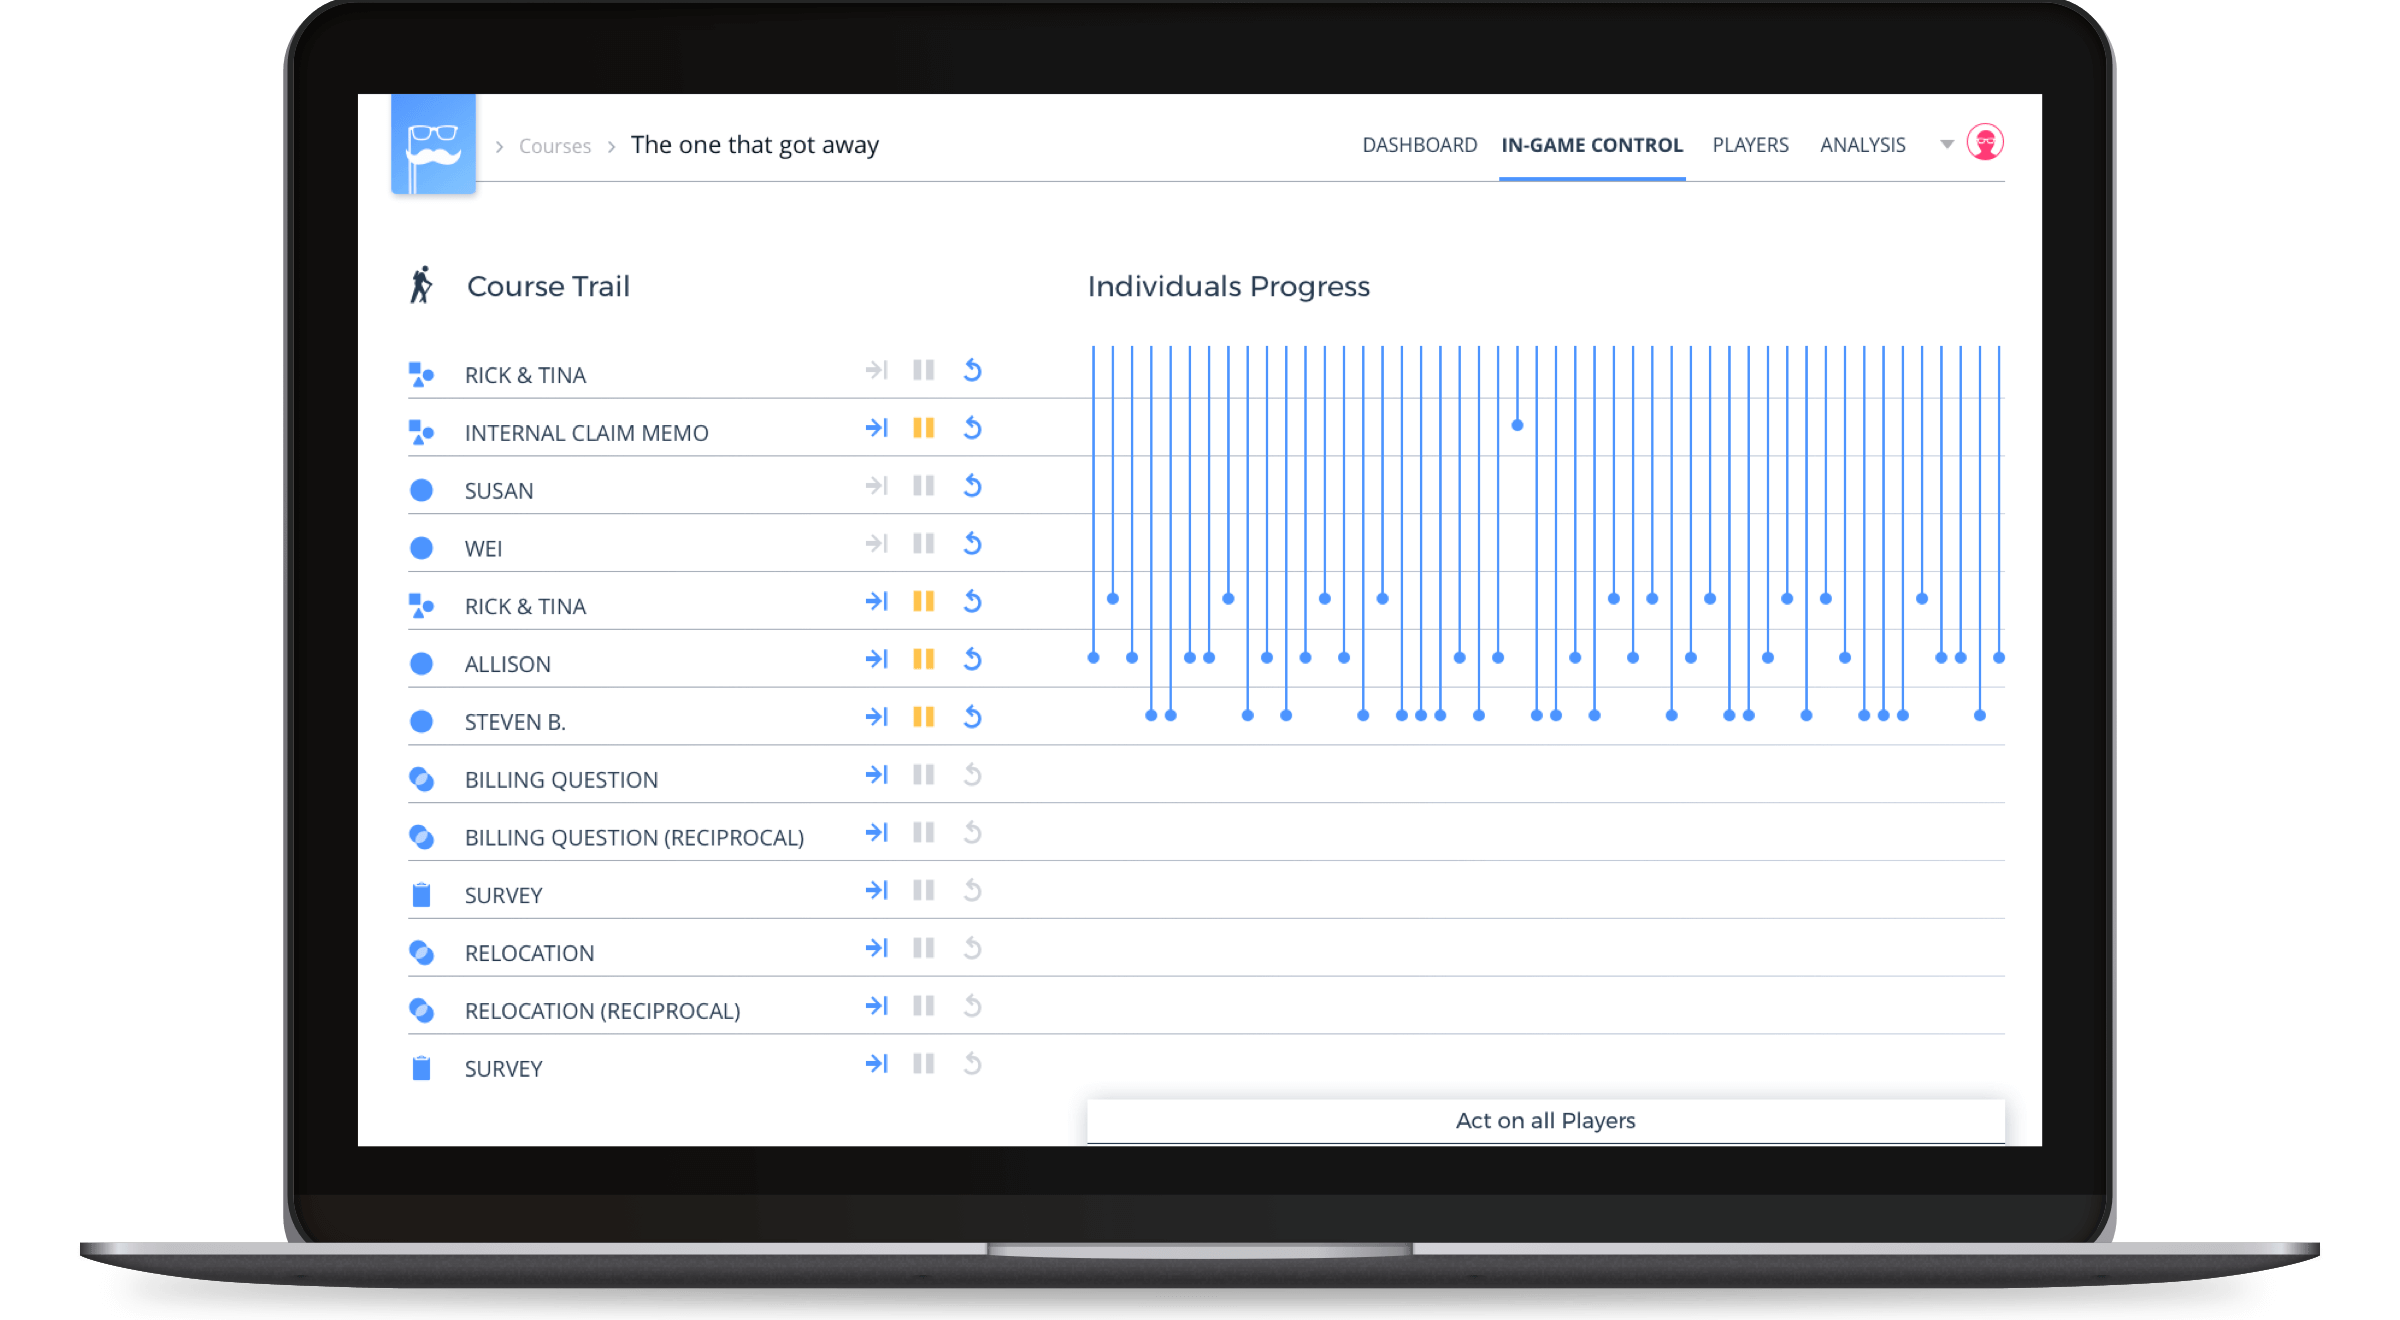Select the Susan trail item
The height and width of the screenshot is (1320, 2400).
coord(499,491)
